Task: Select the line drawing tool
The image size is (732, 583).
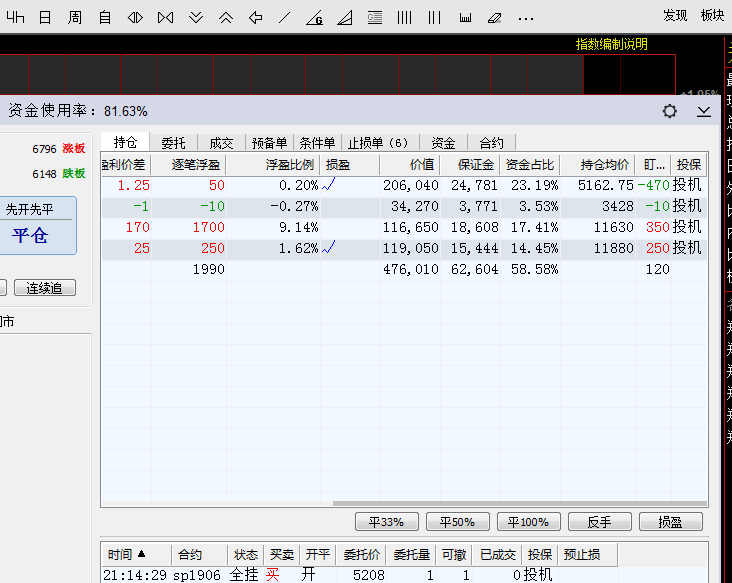Action: tap(285, 17)
